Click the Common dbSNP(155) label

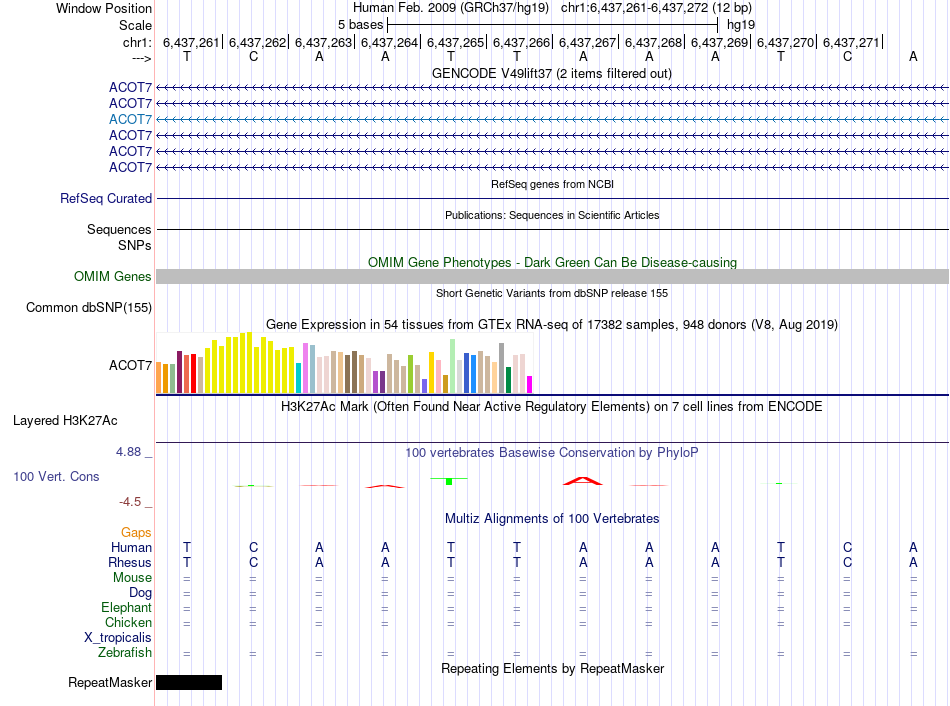pyautogui.click(x=89, y=307)
